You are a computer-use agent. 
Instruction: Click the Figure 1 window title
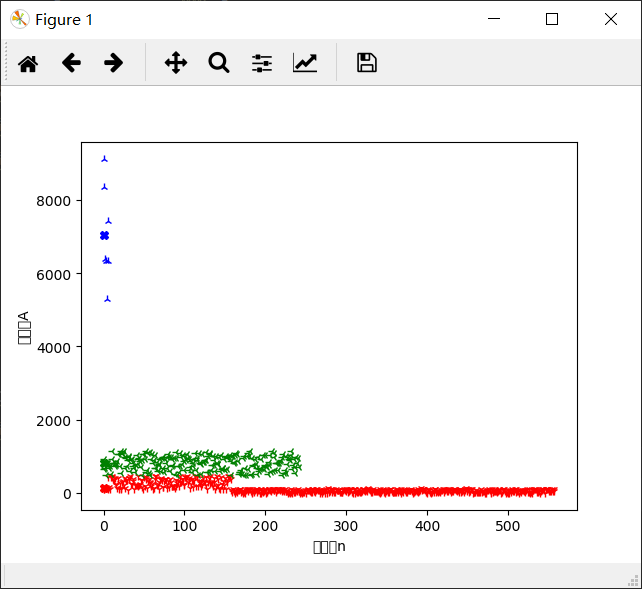click(x=64, y=20)
